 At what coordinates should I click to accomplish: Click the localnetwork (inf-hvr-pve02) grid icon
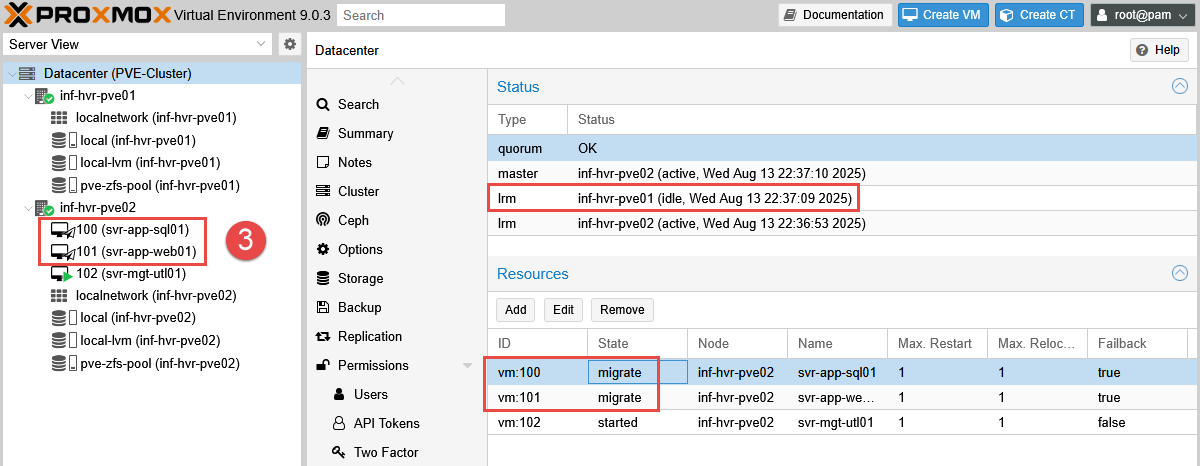[60, 295]
